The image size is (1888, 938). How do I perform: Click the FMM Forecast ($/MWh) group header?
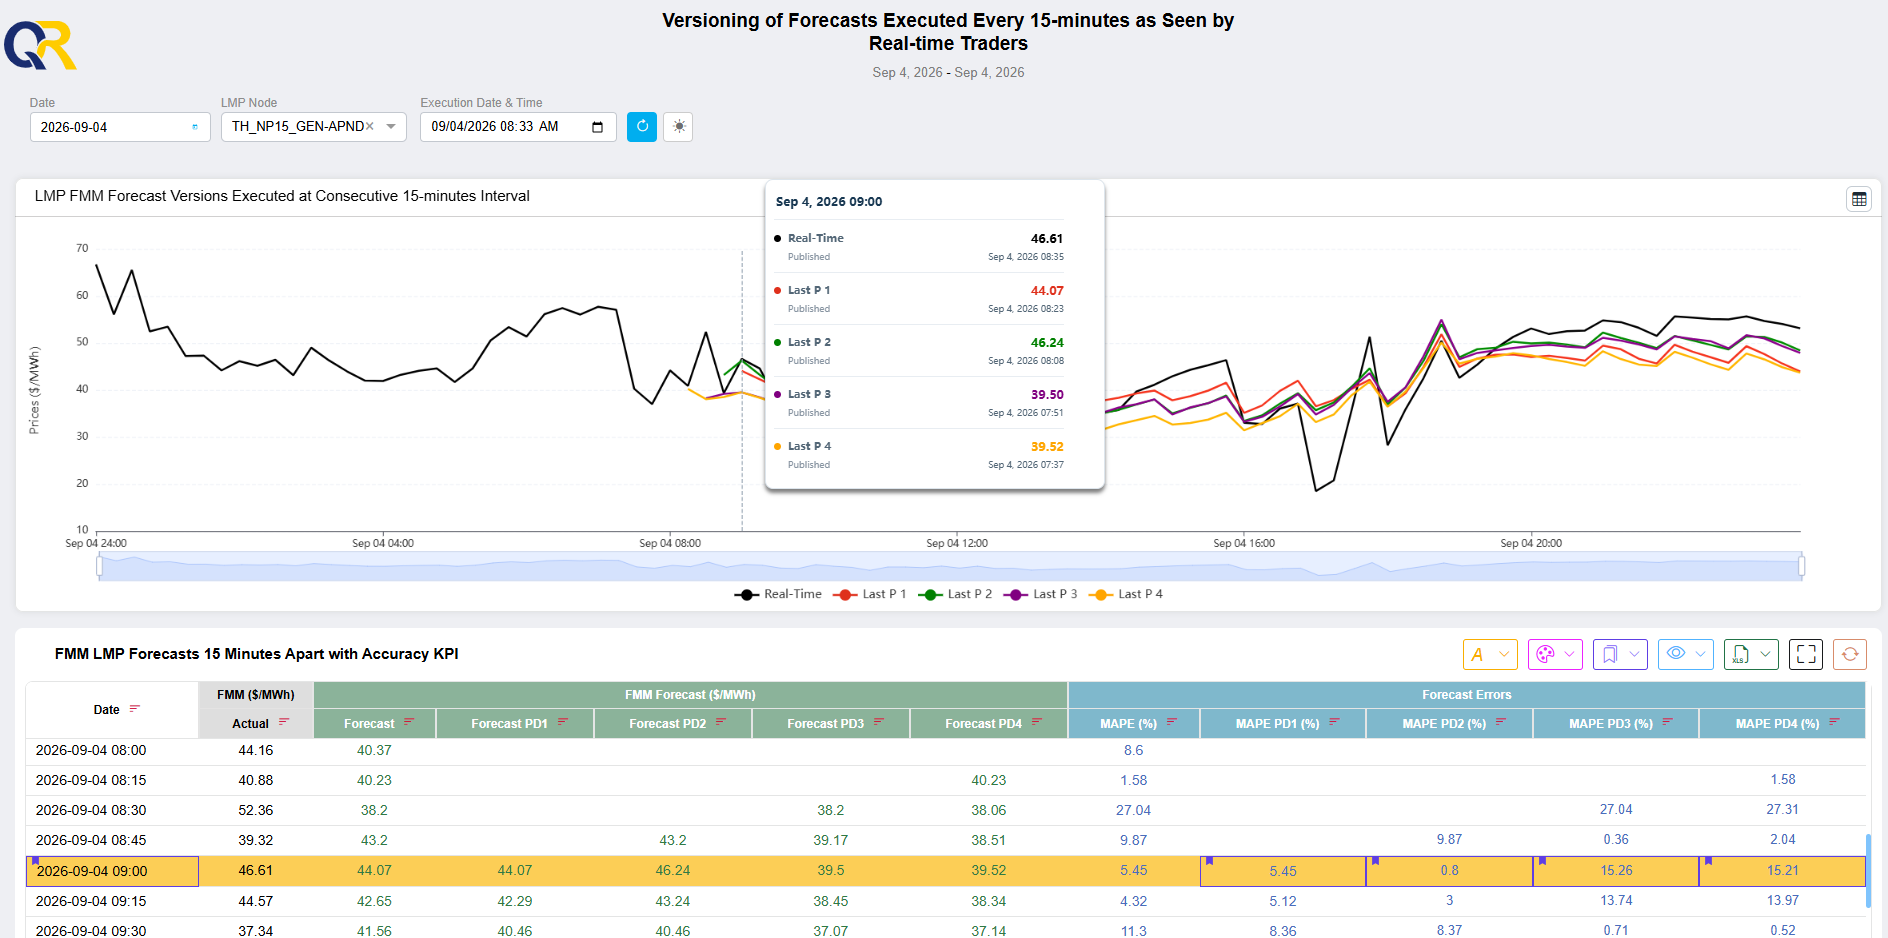[x=690, y=695]
